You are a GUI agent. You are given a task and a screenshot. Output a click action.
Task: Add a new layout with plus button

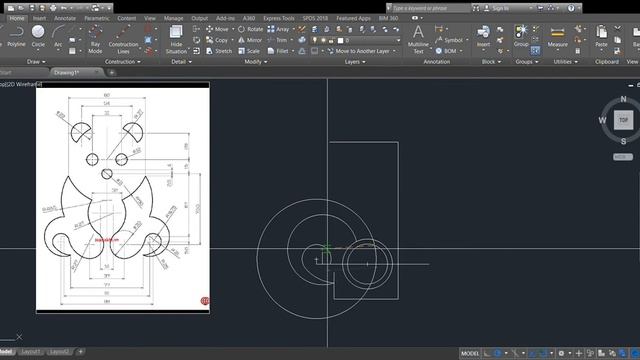tap(80, 351)
